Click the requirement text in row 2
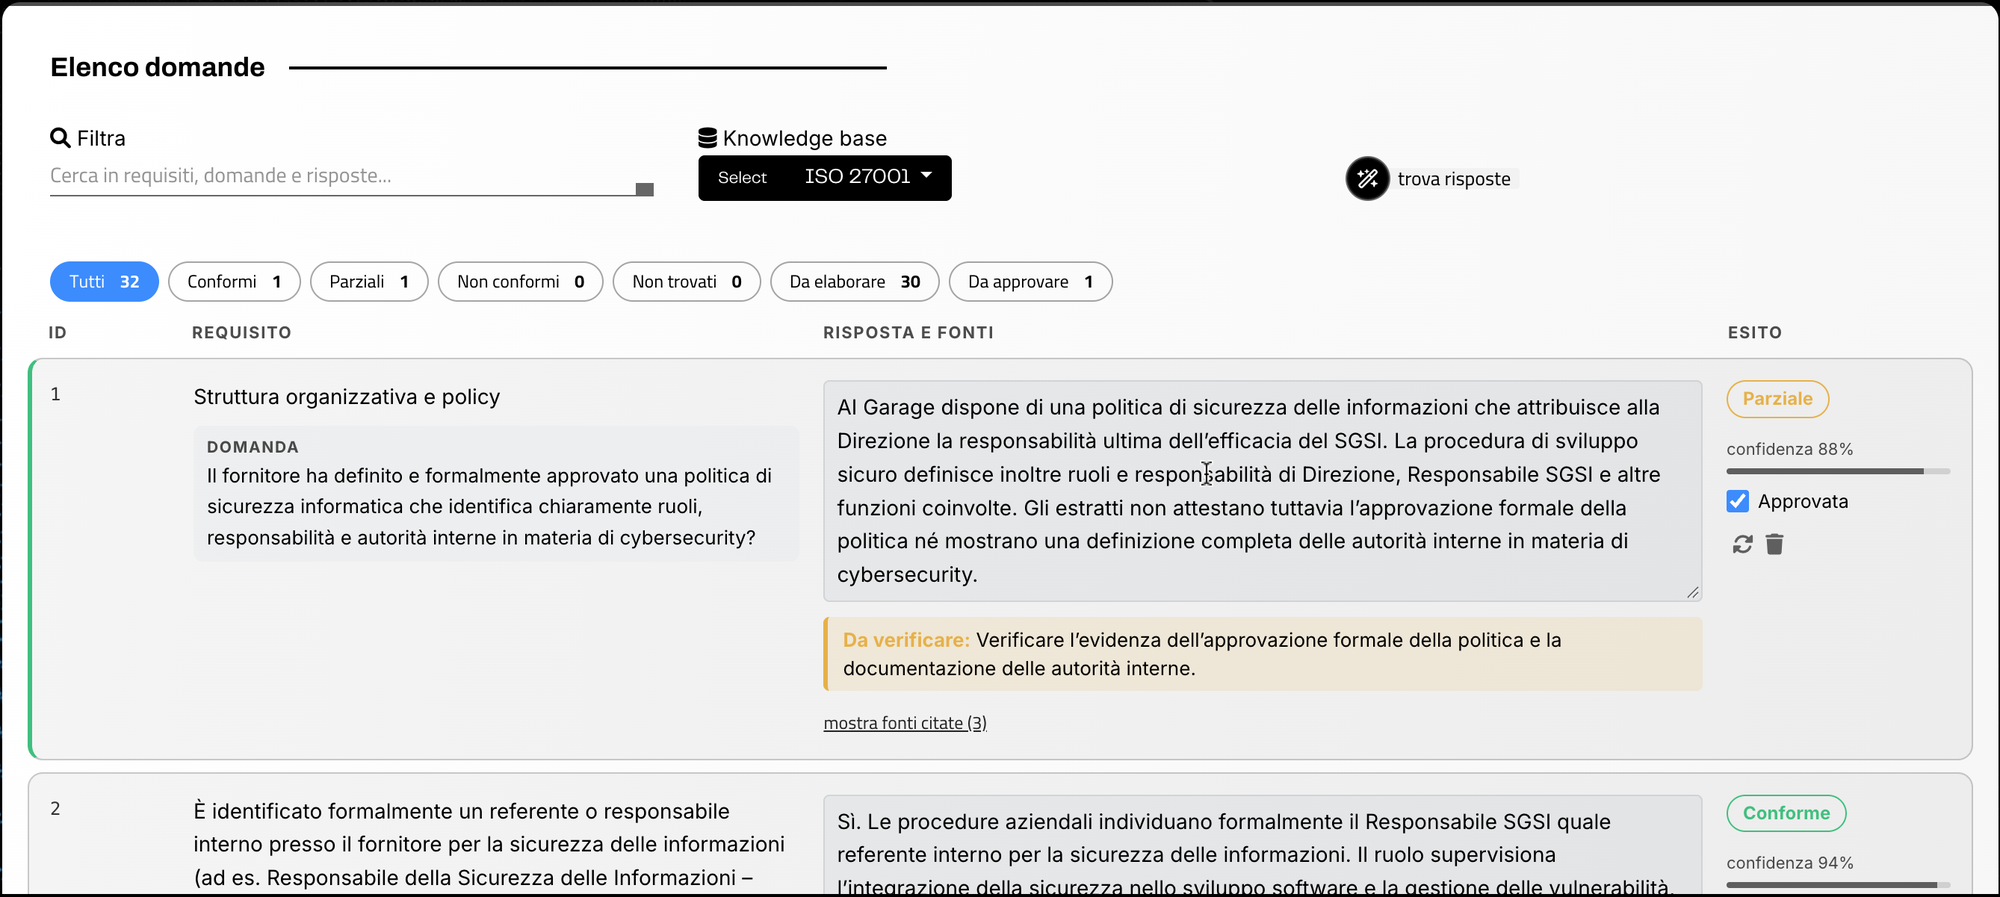 pyautogui.click(x=489, y=845)
